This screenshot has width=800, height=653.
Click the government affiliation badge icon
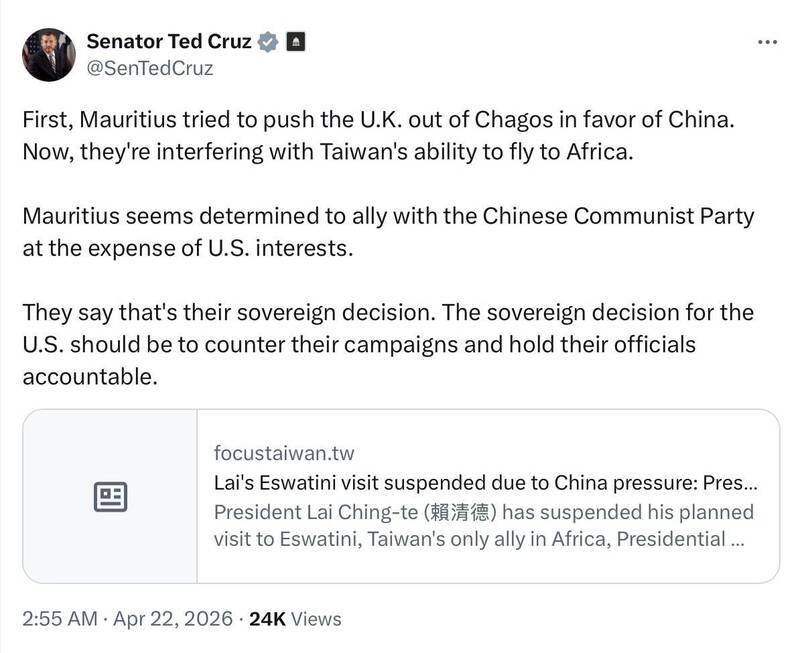pyautogui.click(x=296, y=42)
